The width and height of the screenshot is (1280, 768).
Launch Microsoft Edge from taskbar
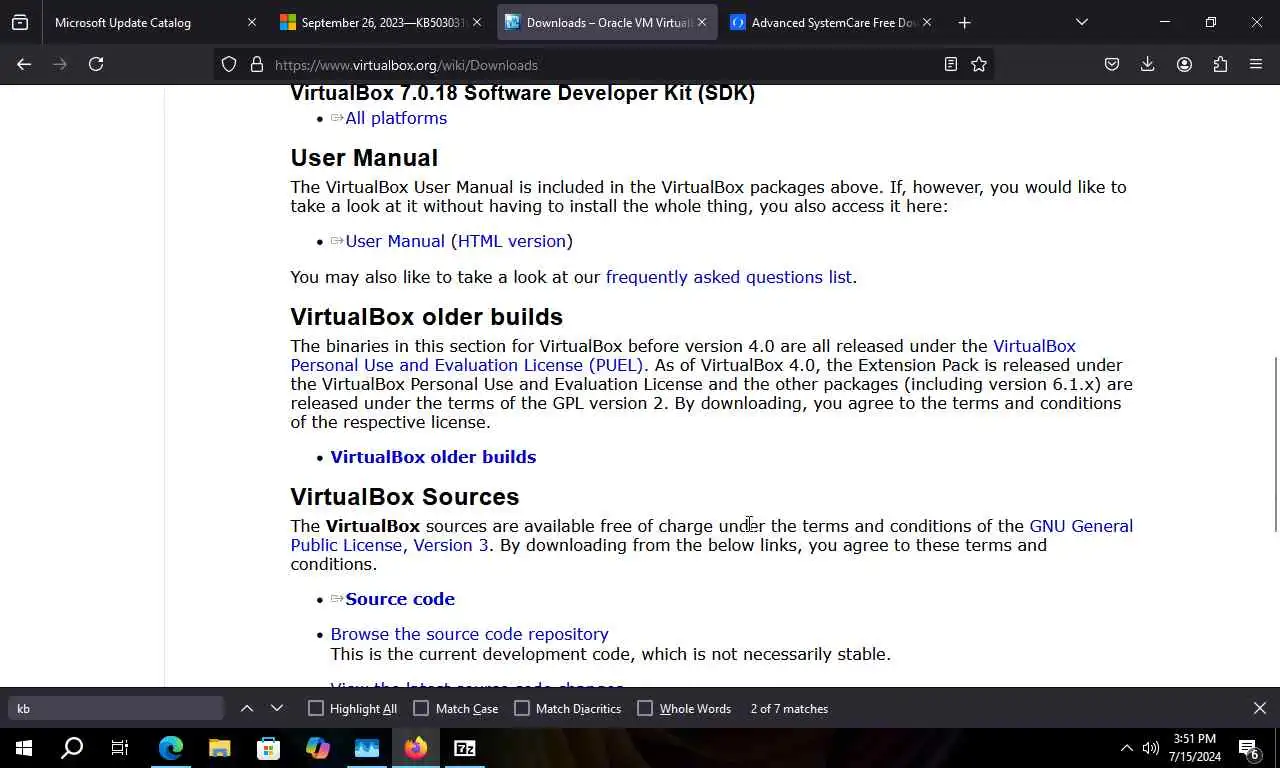pos(171,748)
